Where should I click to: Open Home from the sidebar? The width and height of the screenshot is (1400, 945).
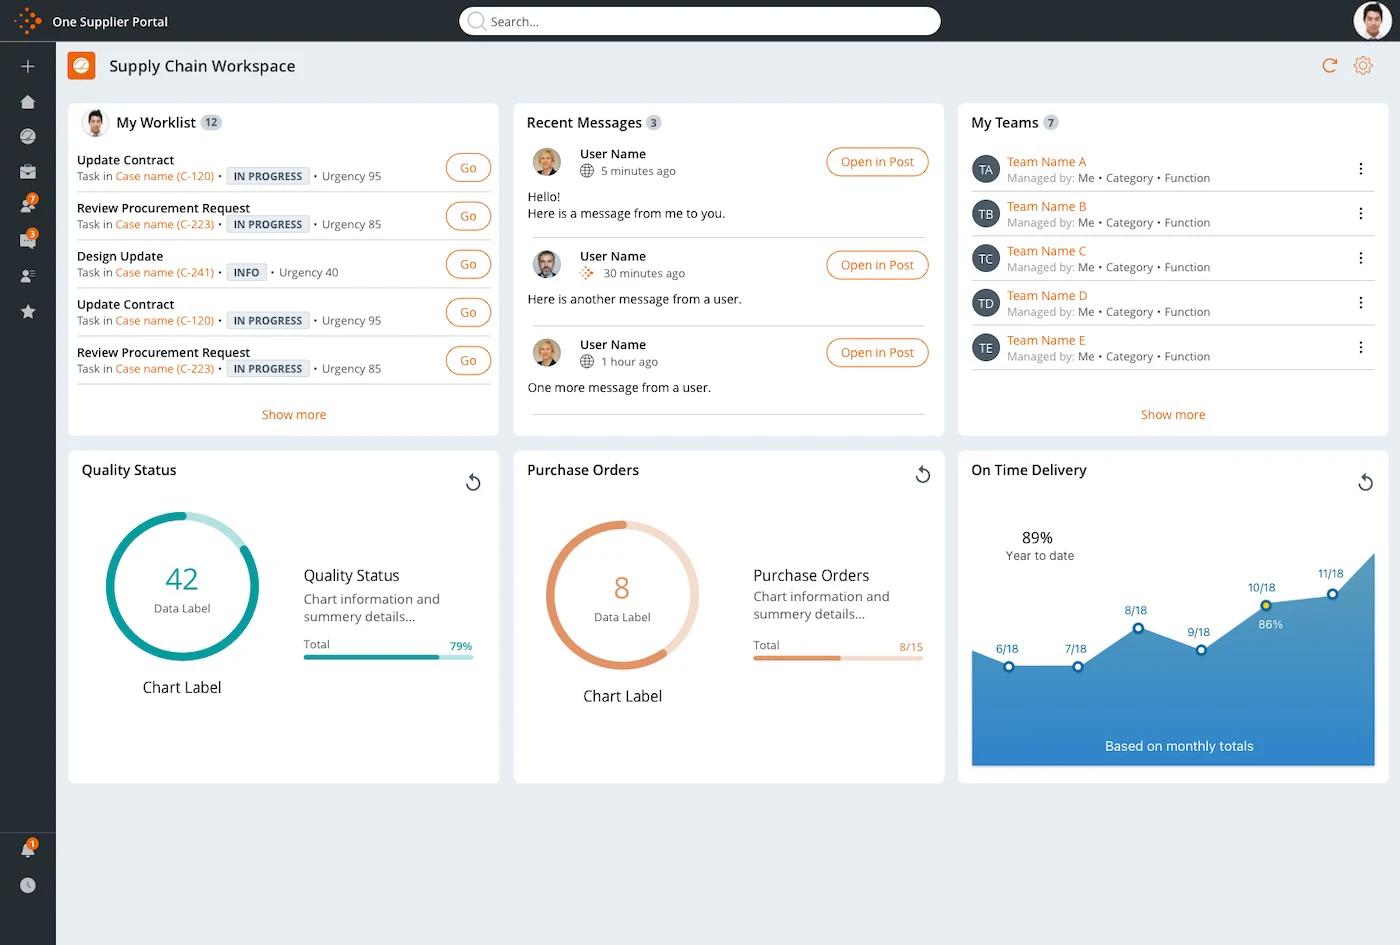[x=28, y=102]
